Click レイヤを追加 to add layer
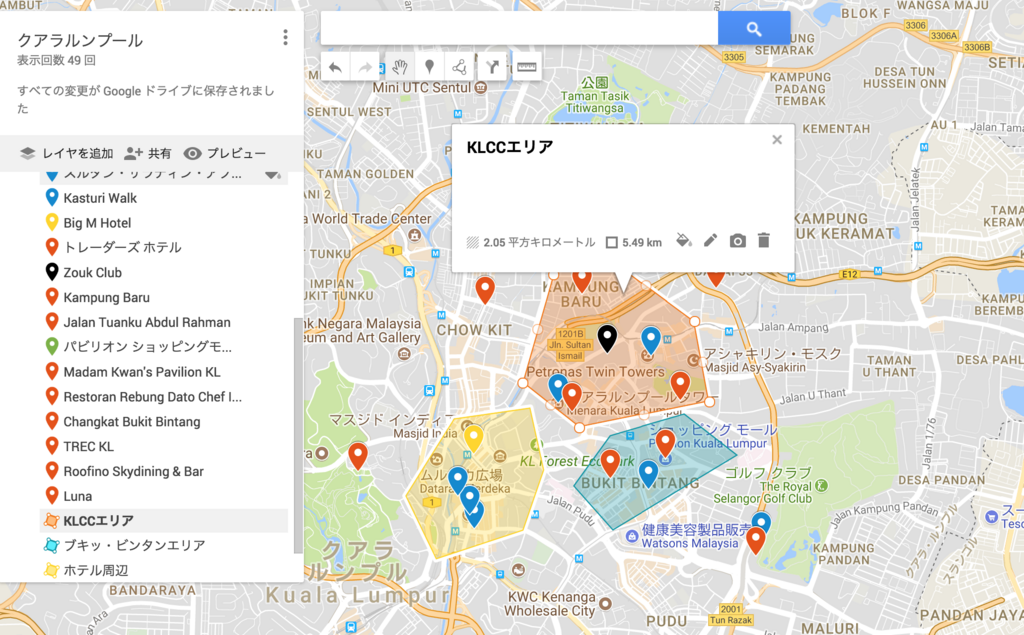Screen dimensions: 1024x635 coord(66,154)
